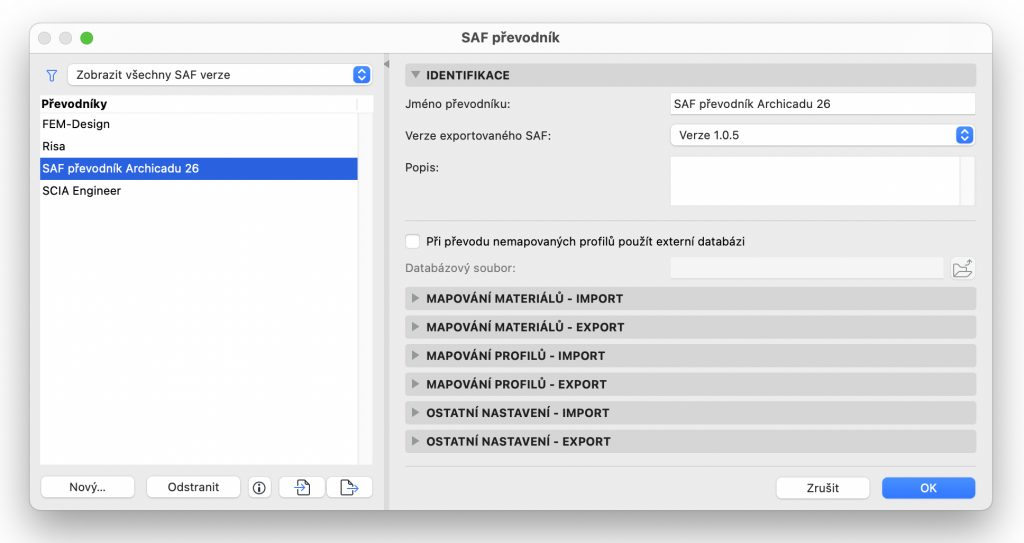Expand MAPOVÁNÍ MATERIÁLŮ - IMPORT section
Viewport: 1024px width, 543px height.
pos(690,299)
